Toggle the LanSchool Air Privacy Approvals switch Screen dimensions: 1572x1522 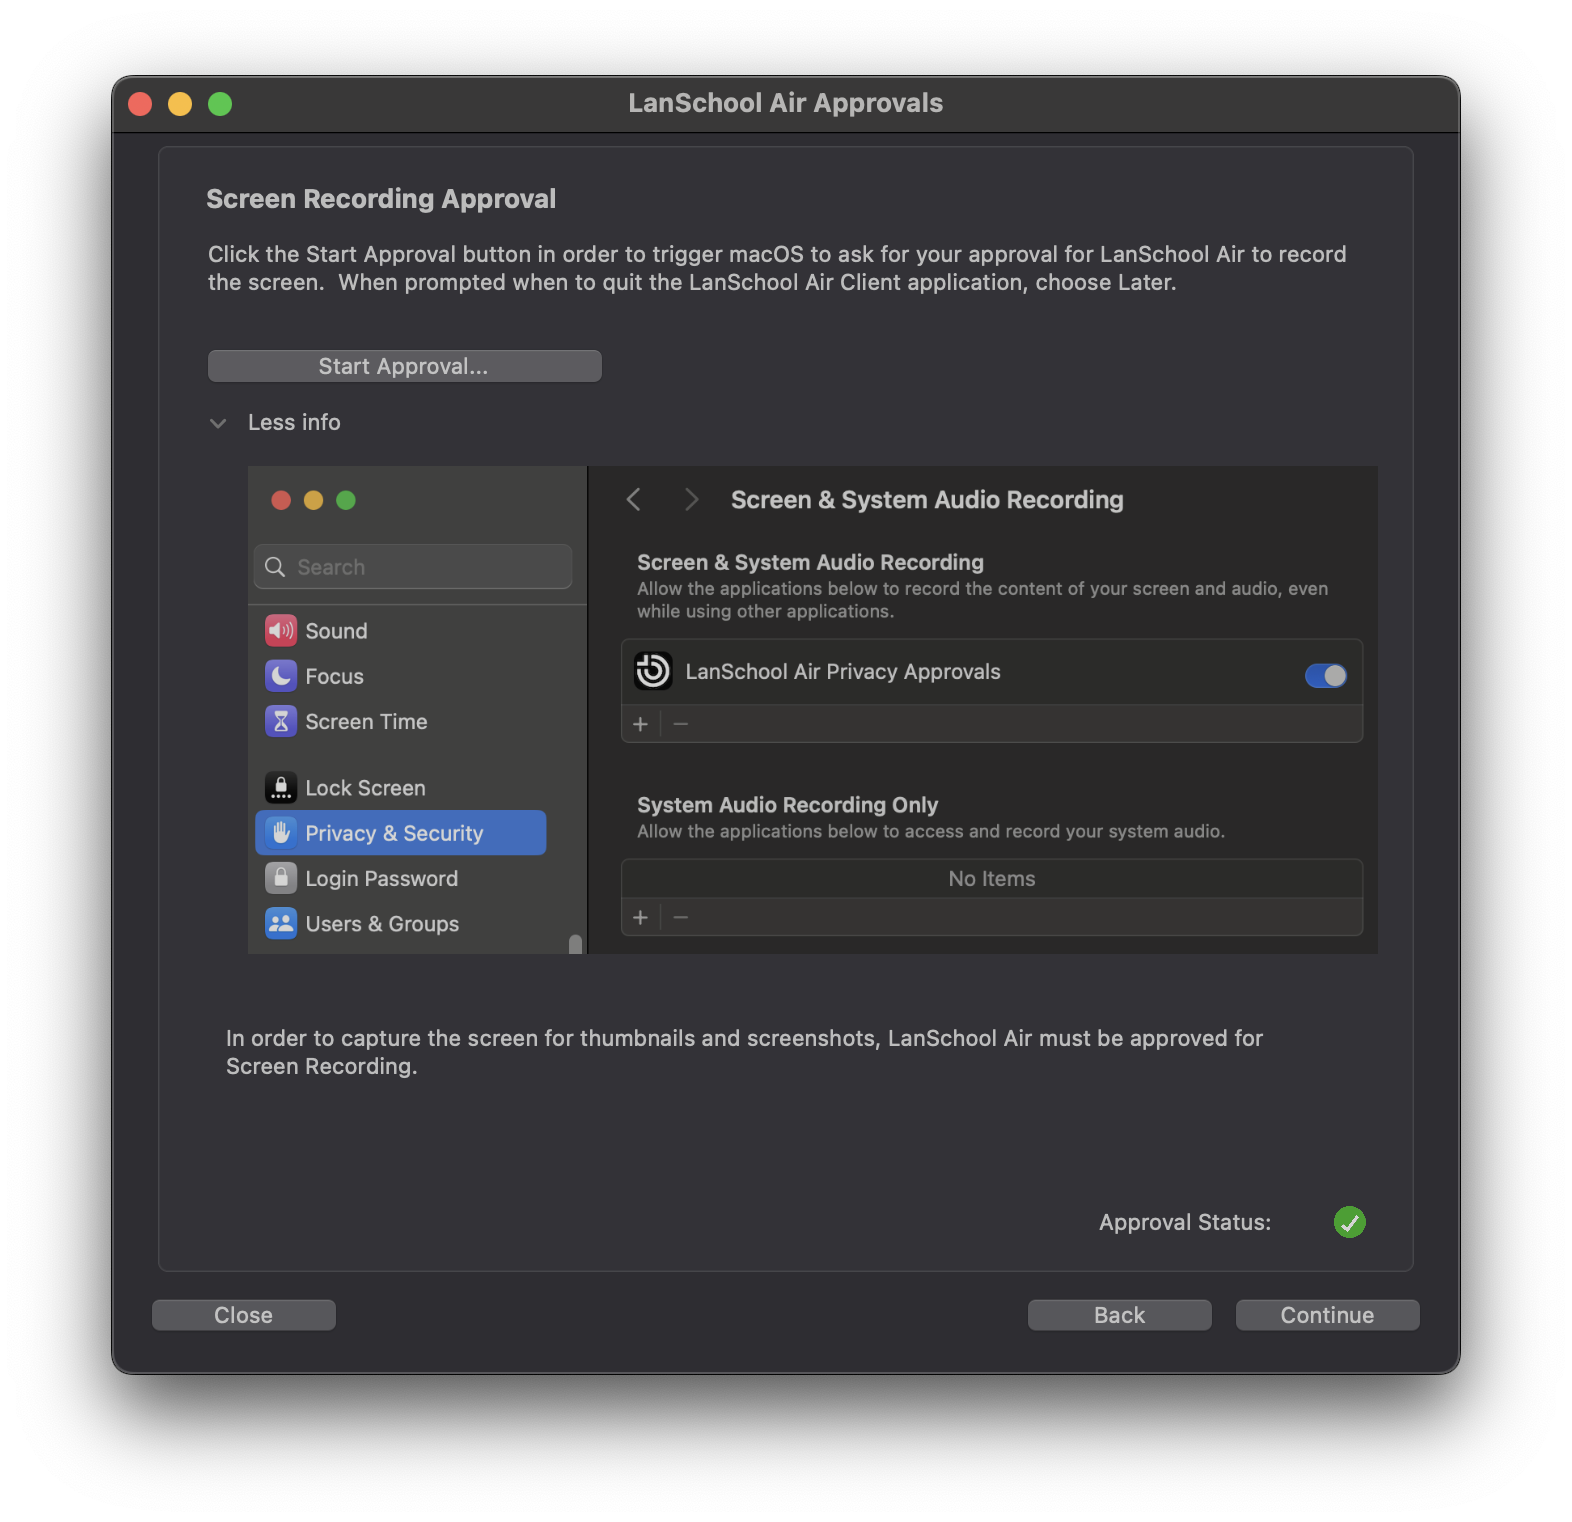click(x=1325, y=676)
